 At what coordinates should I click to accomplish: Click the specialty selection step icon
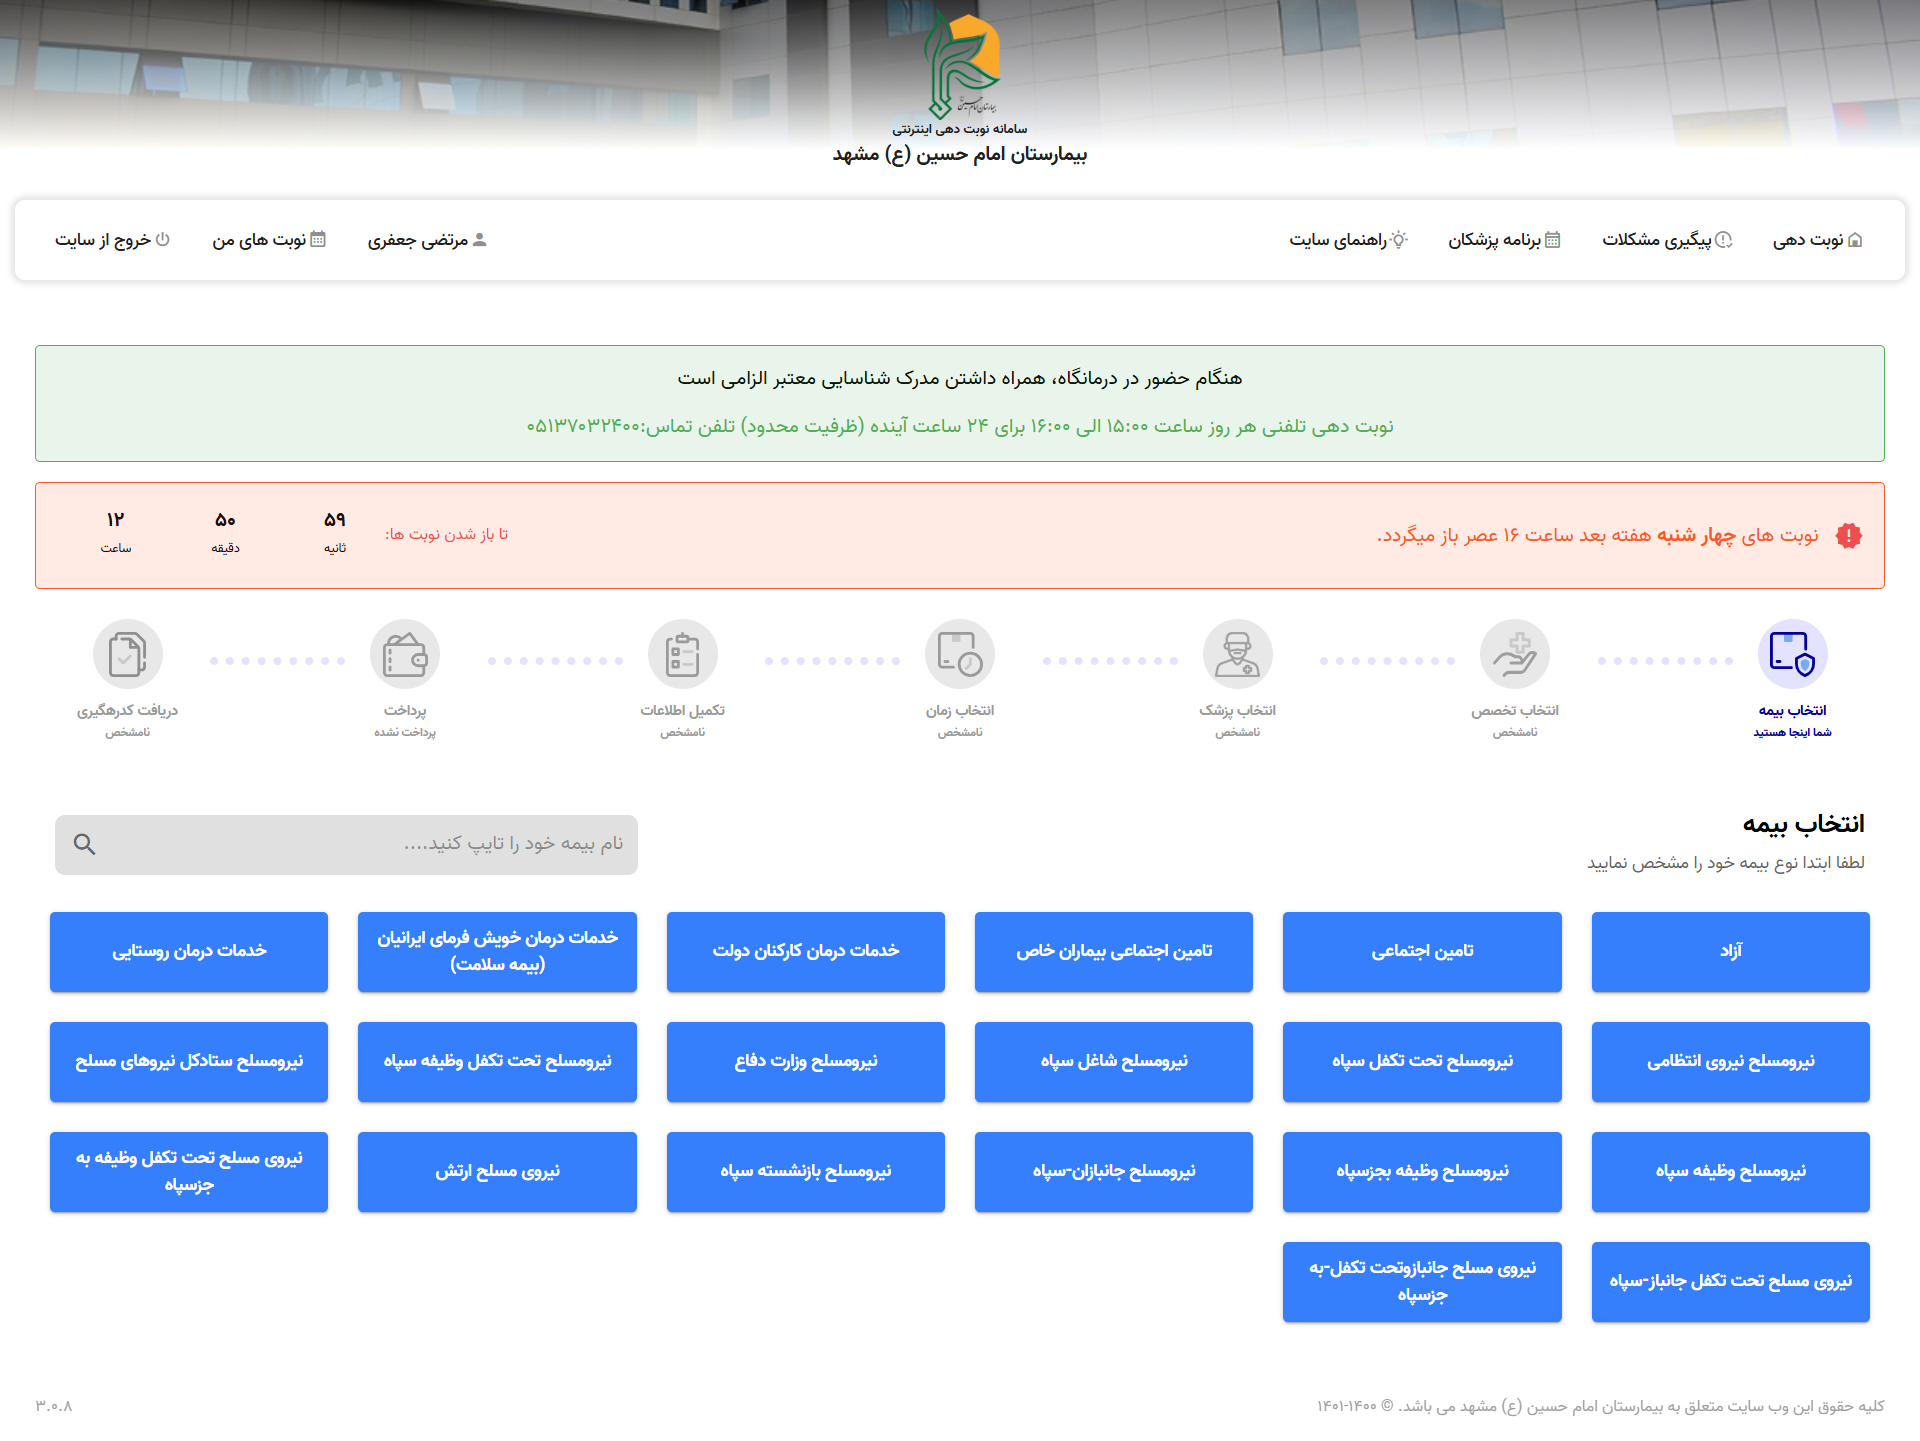1514,654
